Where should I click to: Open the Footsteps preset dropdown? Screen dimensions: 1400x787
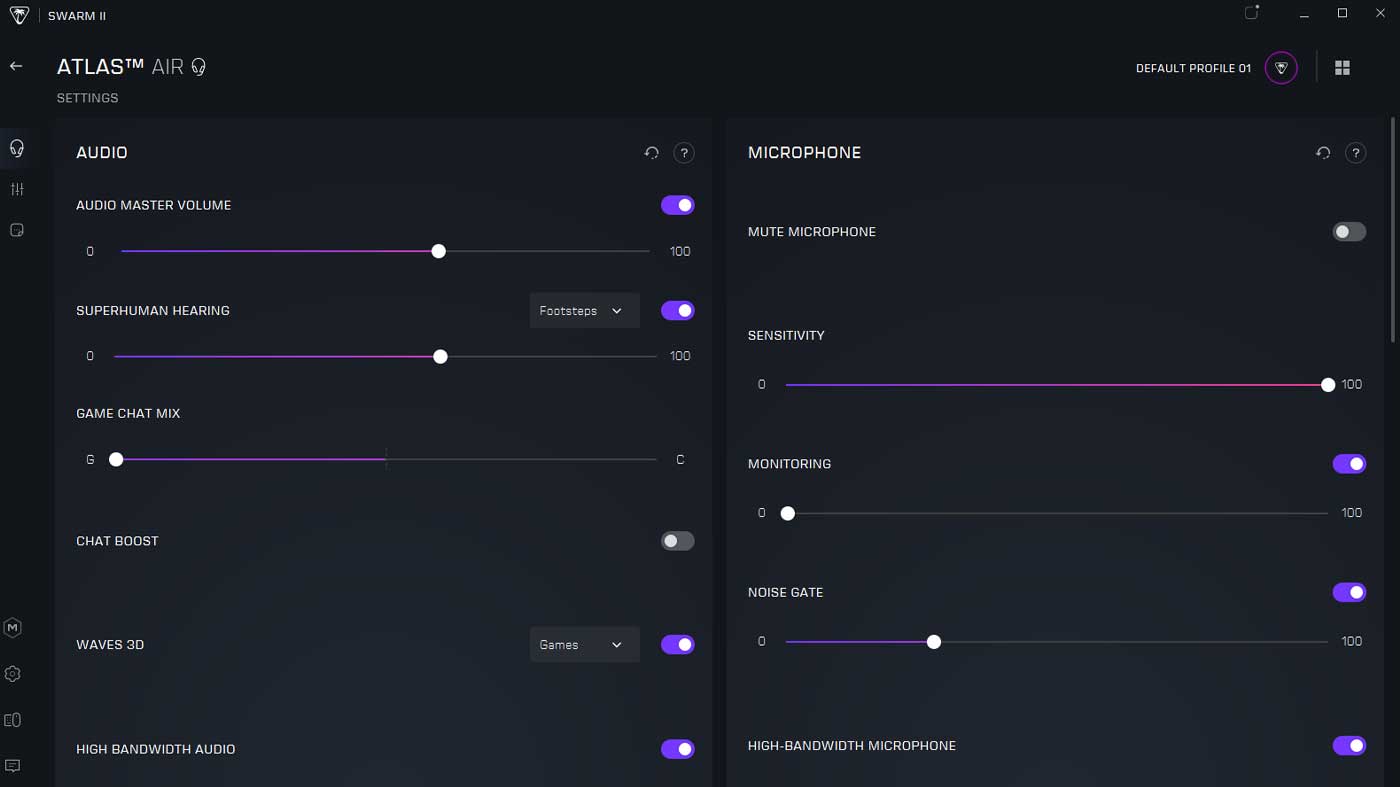tap(584, 311)
